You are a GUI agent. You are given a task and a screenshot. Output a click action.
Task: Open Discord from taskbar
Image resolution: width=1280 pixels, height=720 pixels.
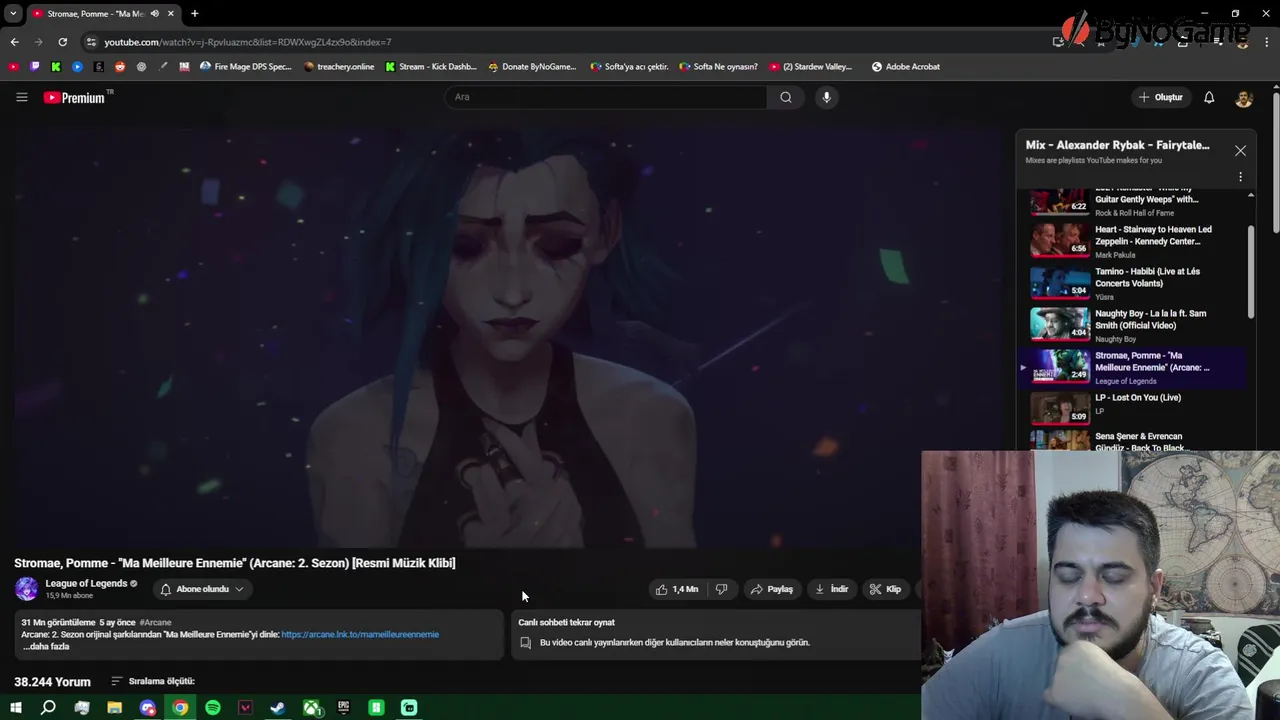[148, 708]
